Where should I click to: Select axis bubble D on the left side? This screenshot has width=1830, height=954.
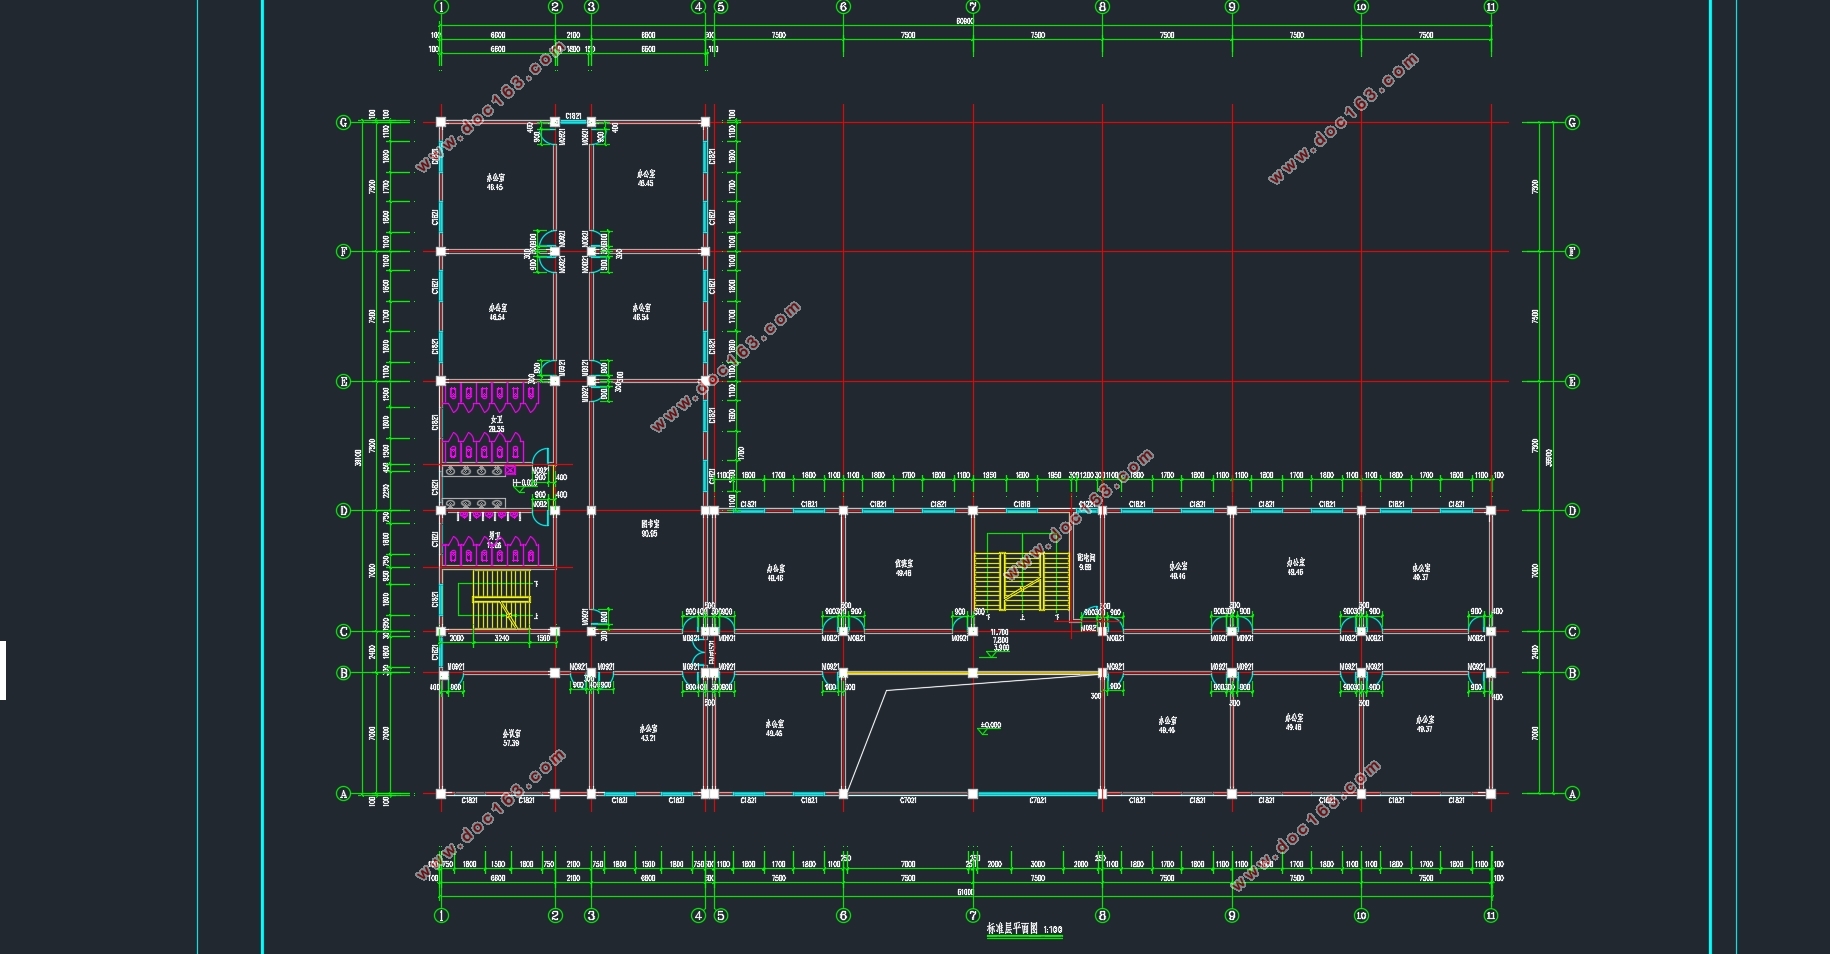(x=344, y=511)
